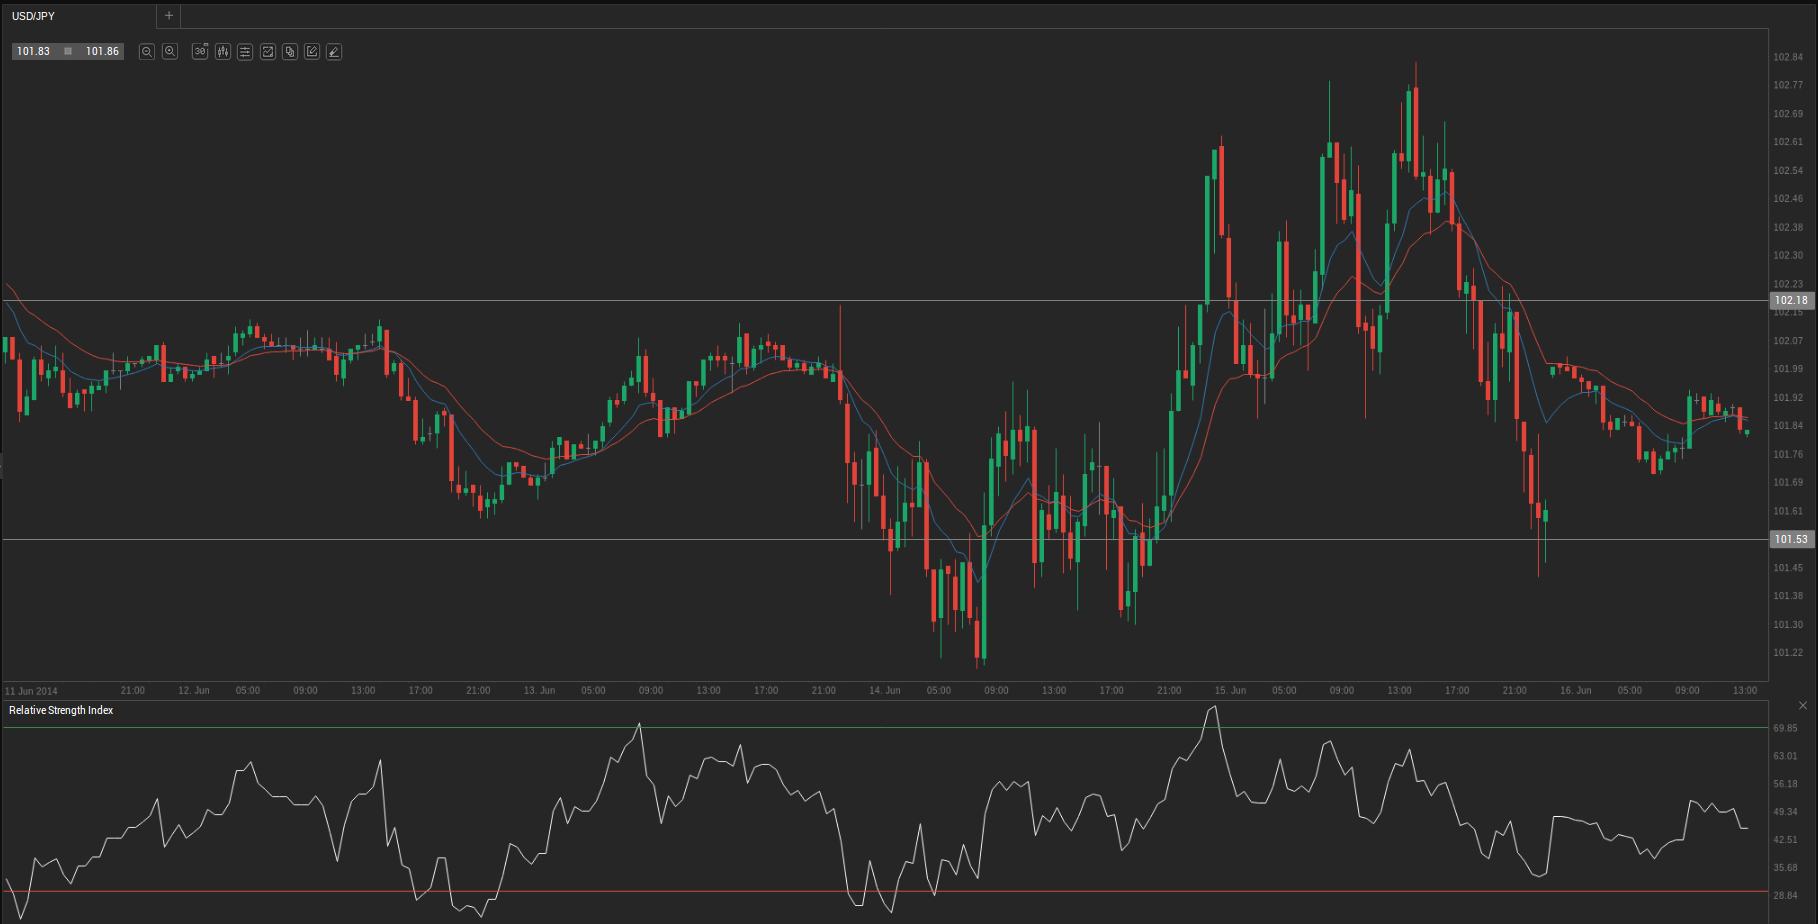The height and width of the screenshot is (924, 1818).
Task: Click the 101.83 bid price button
Action: click(x=33, y=51)
